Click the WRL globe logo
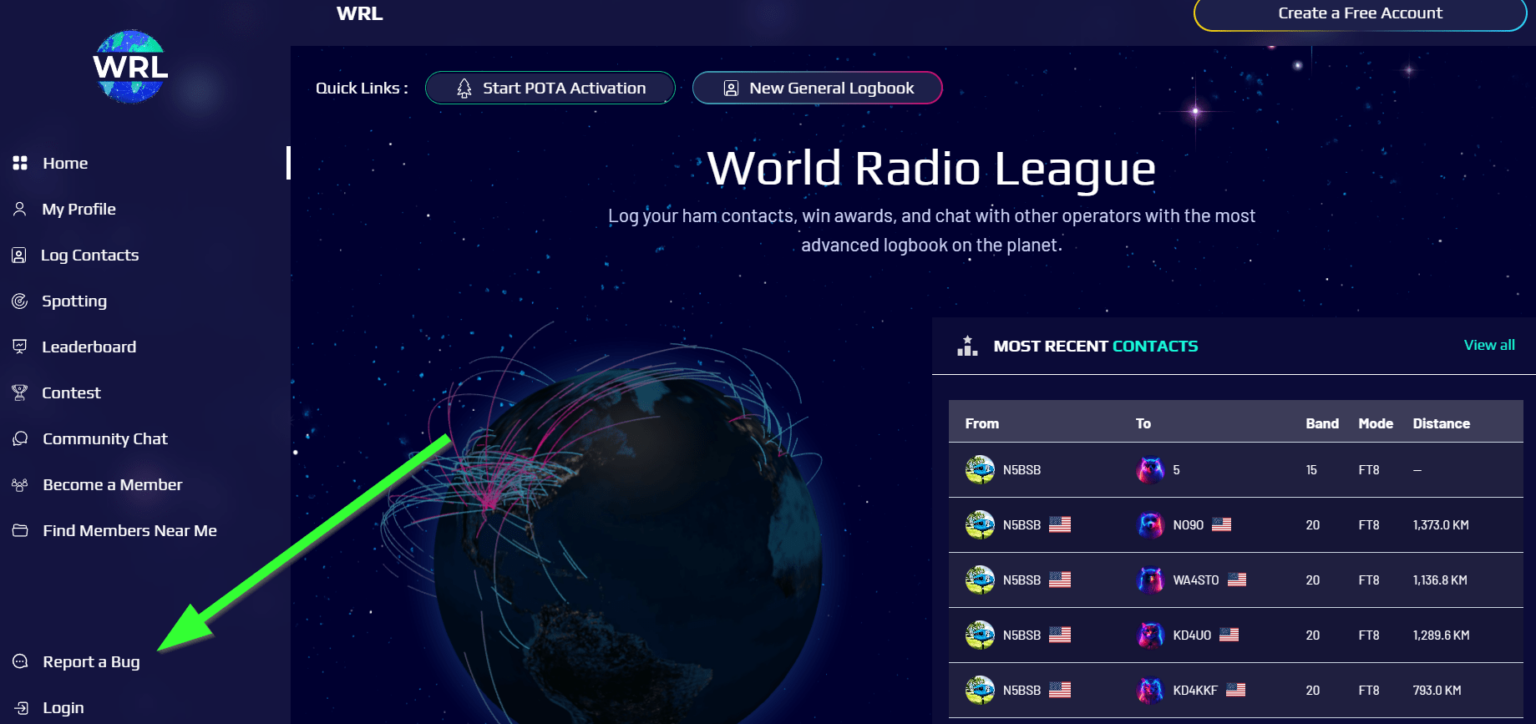 [x=129, y=64]
